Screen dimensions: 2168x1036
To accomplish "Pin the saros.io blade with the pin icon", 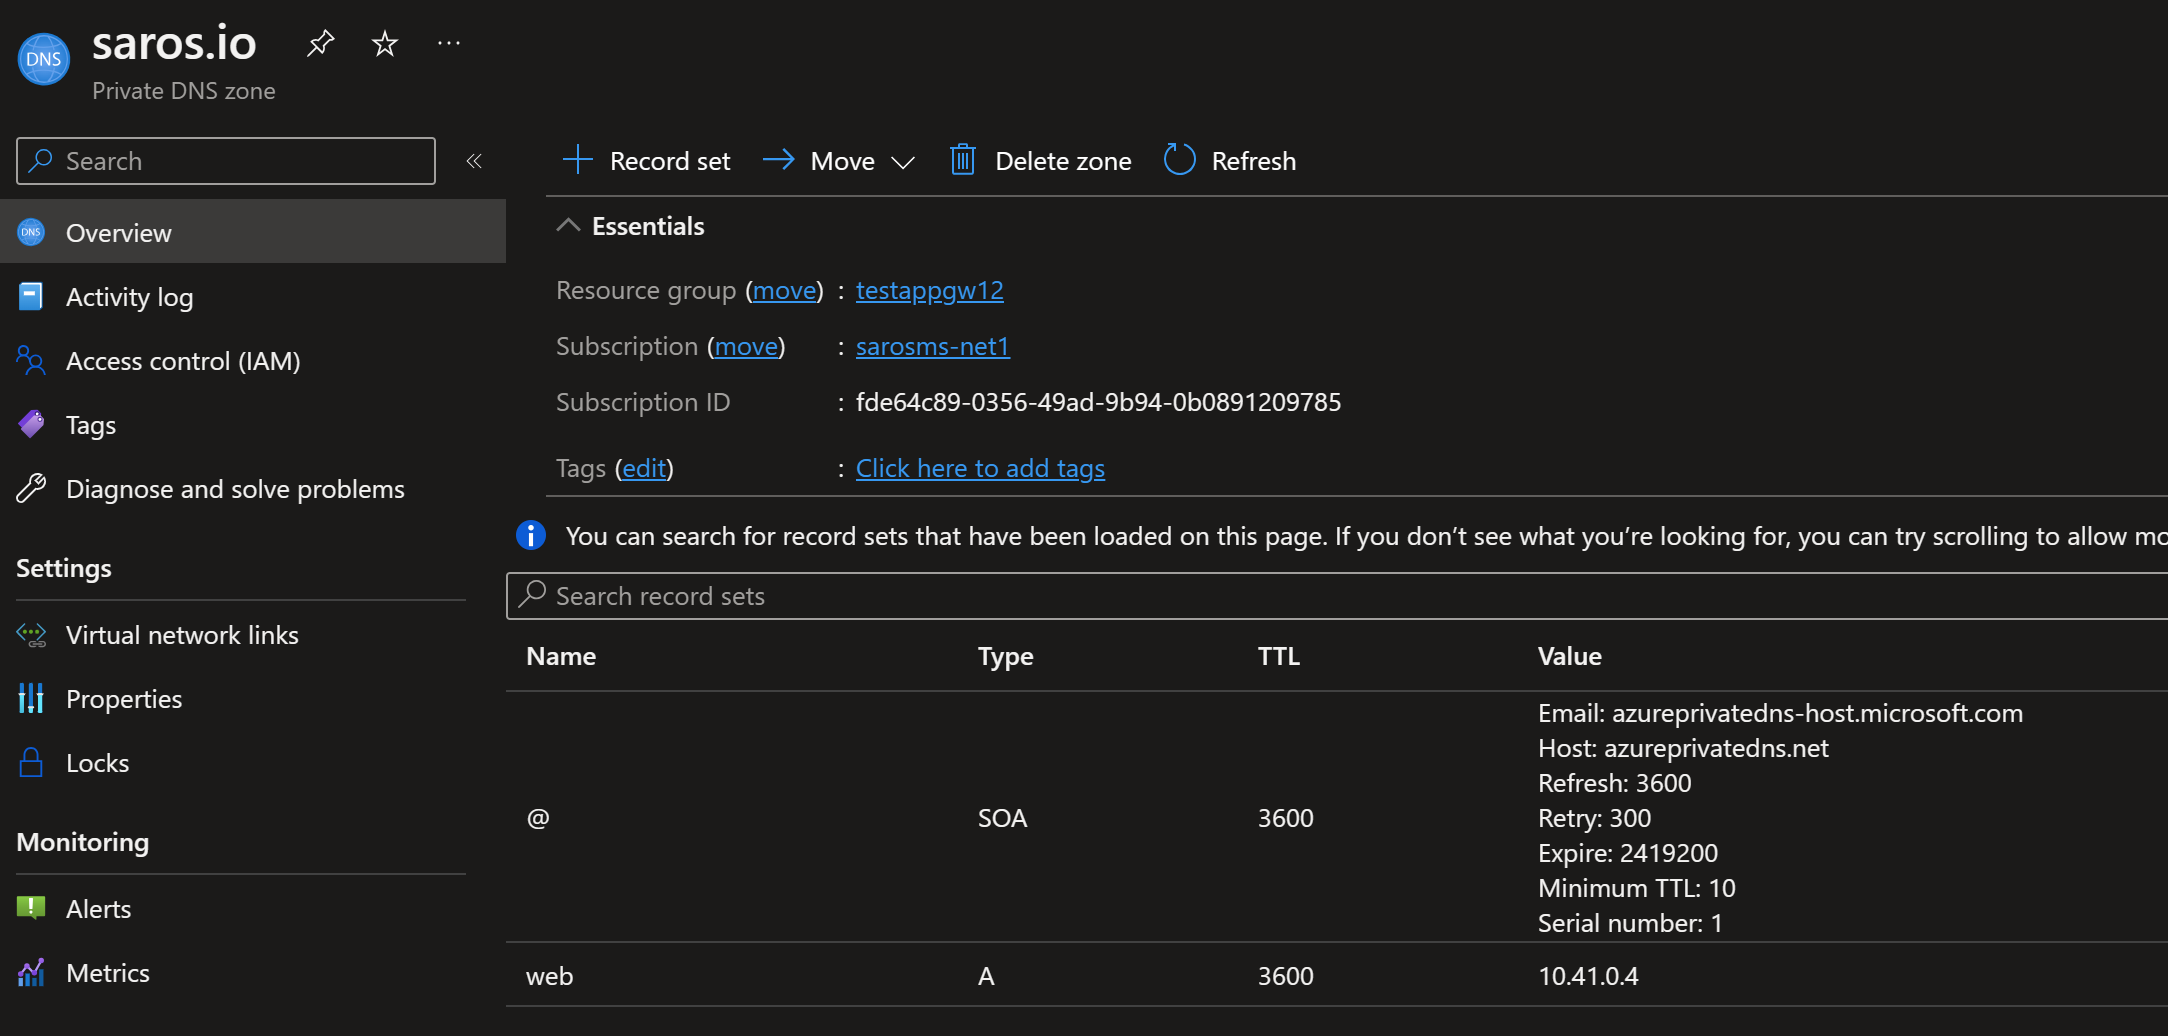I will pos(320,43).
